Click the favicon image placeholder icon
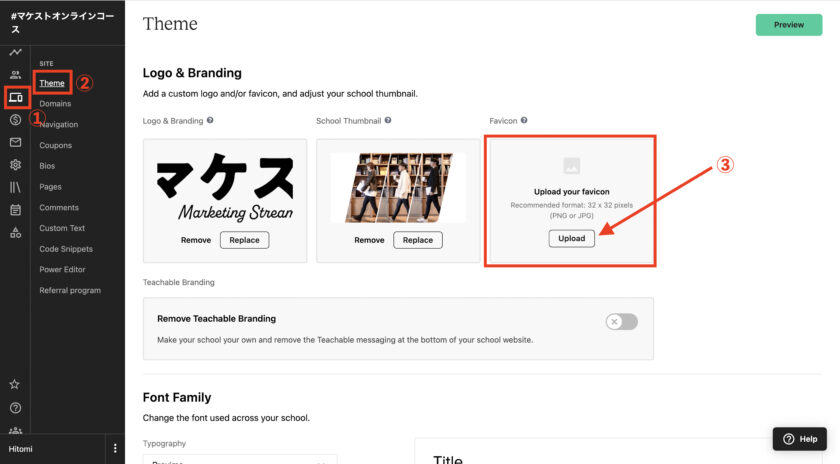The width and height of the screenshot is (840, 464). coord(572,166)
